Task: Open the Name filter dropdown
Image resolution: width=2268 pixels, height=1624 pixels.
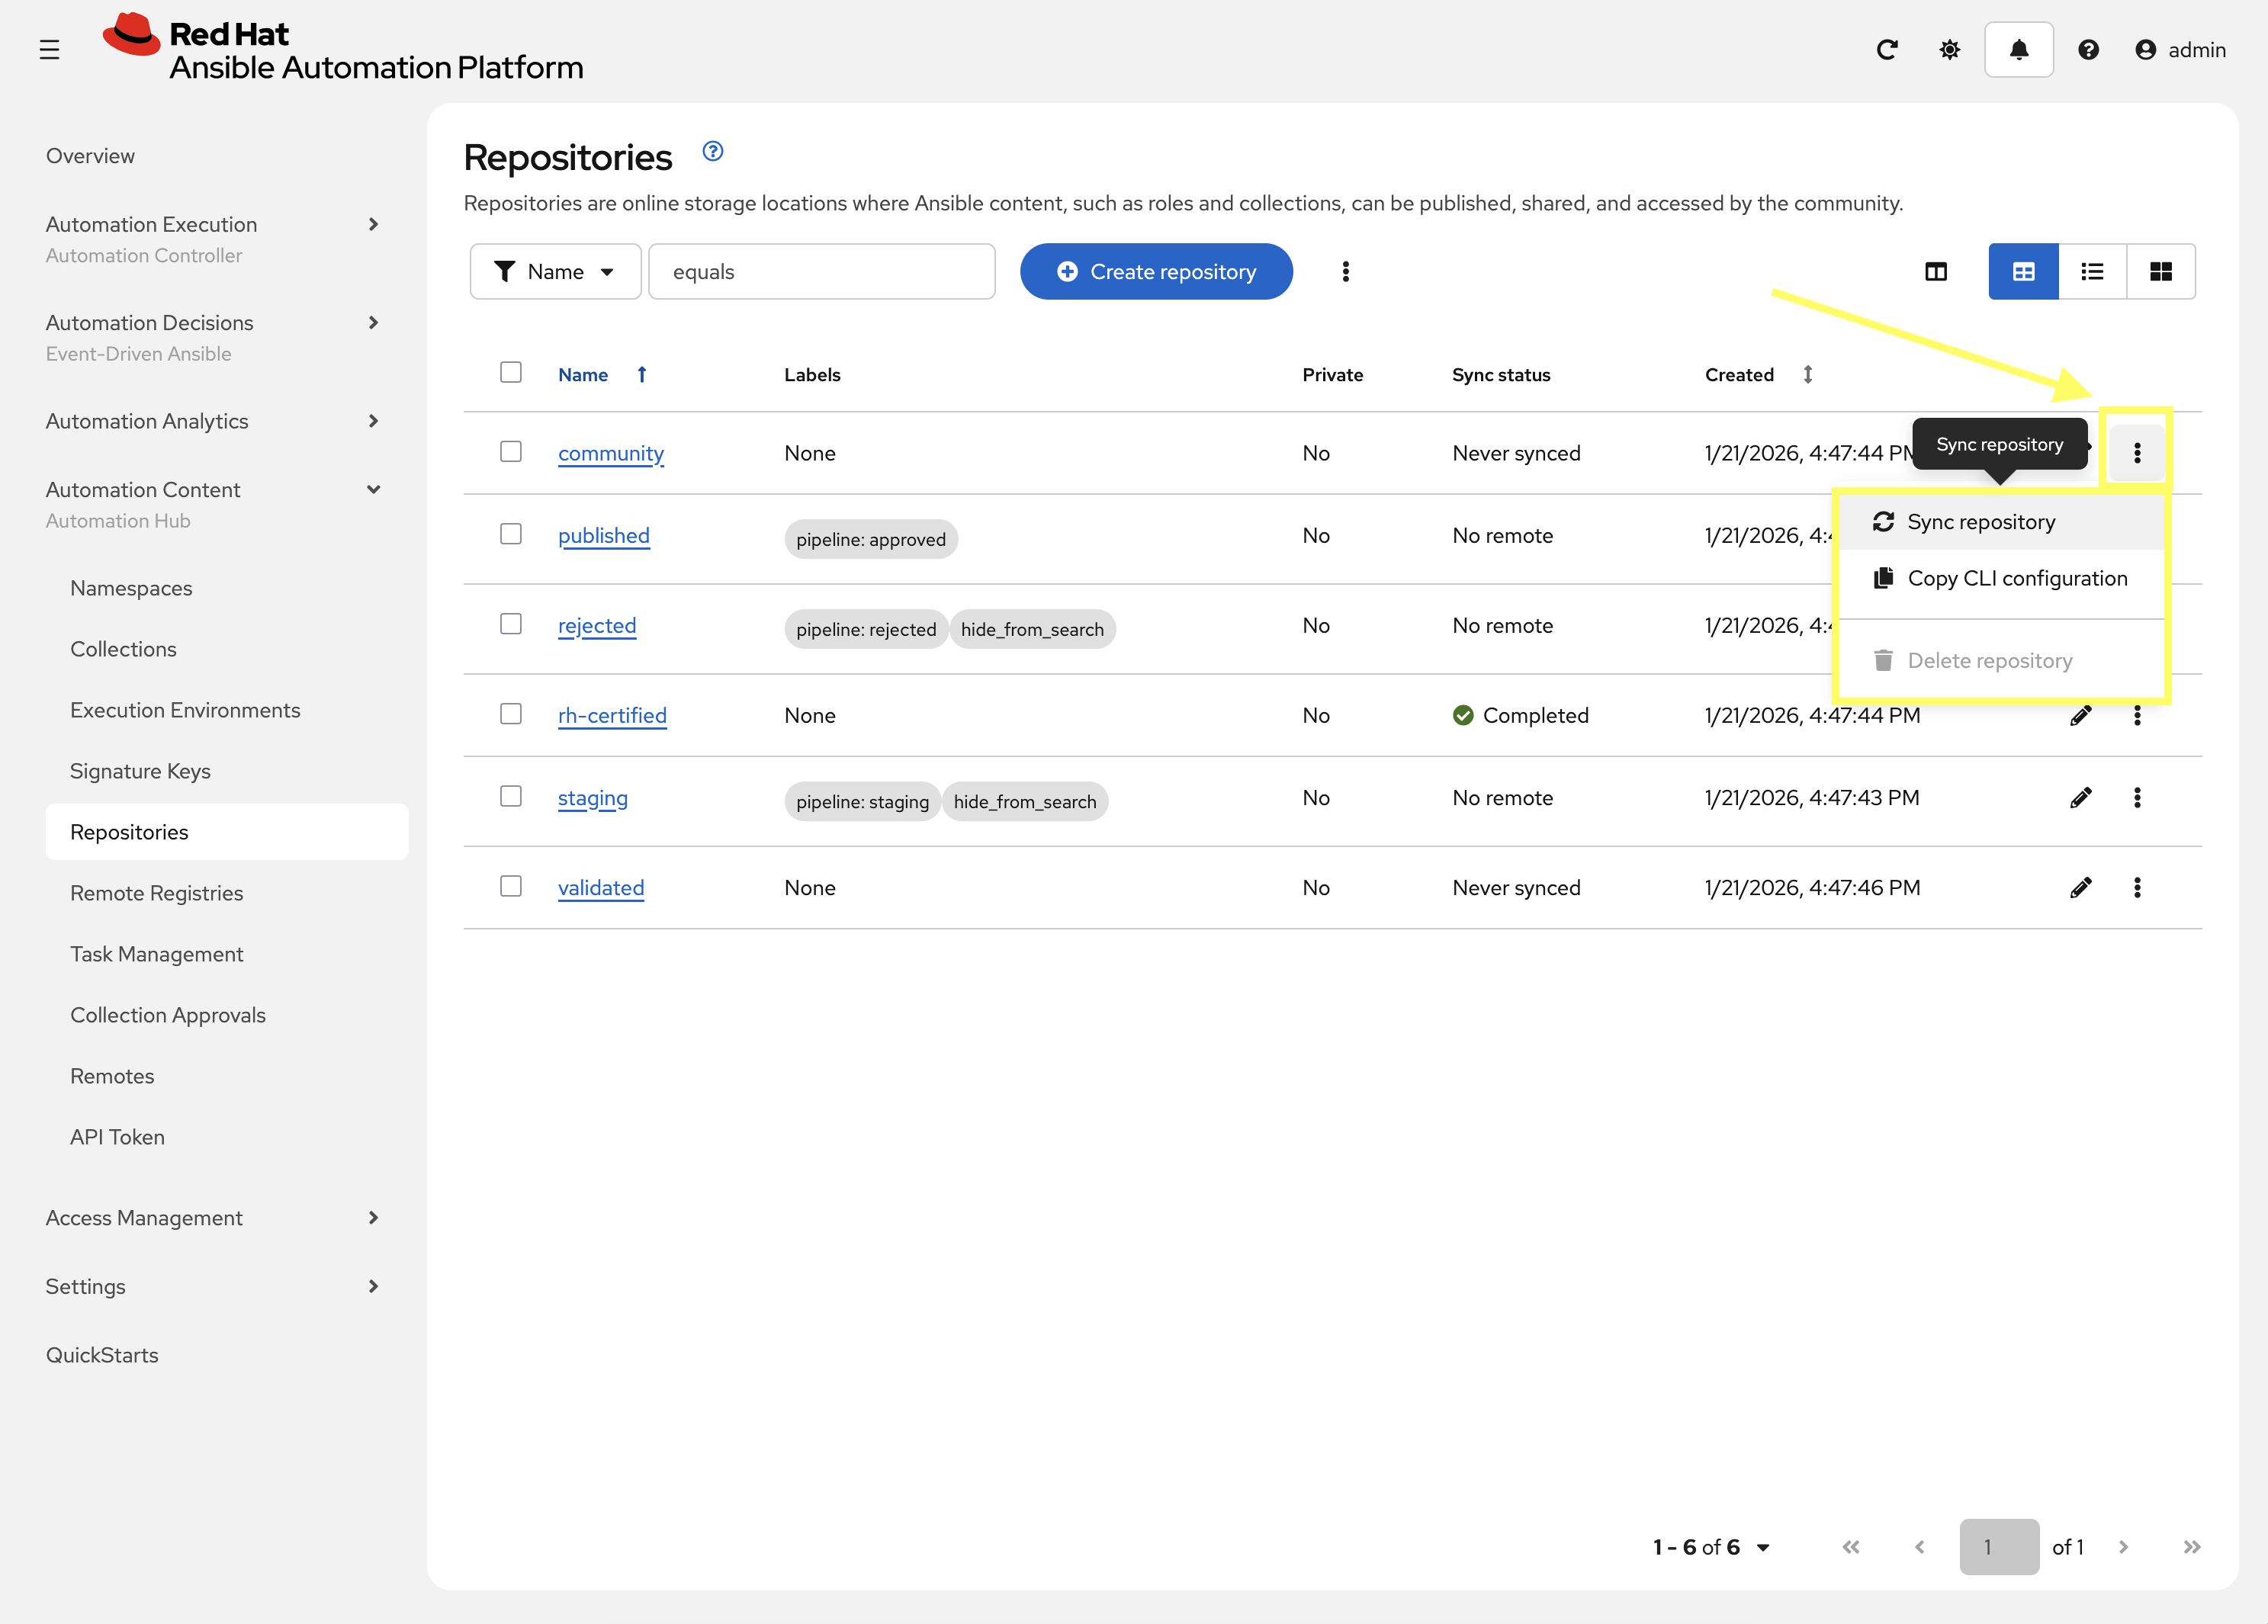Action: 556,271
